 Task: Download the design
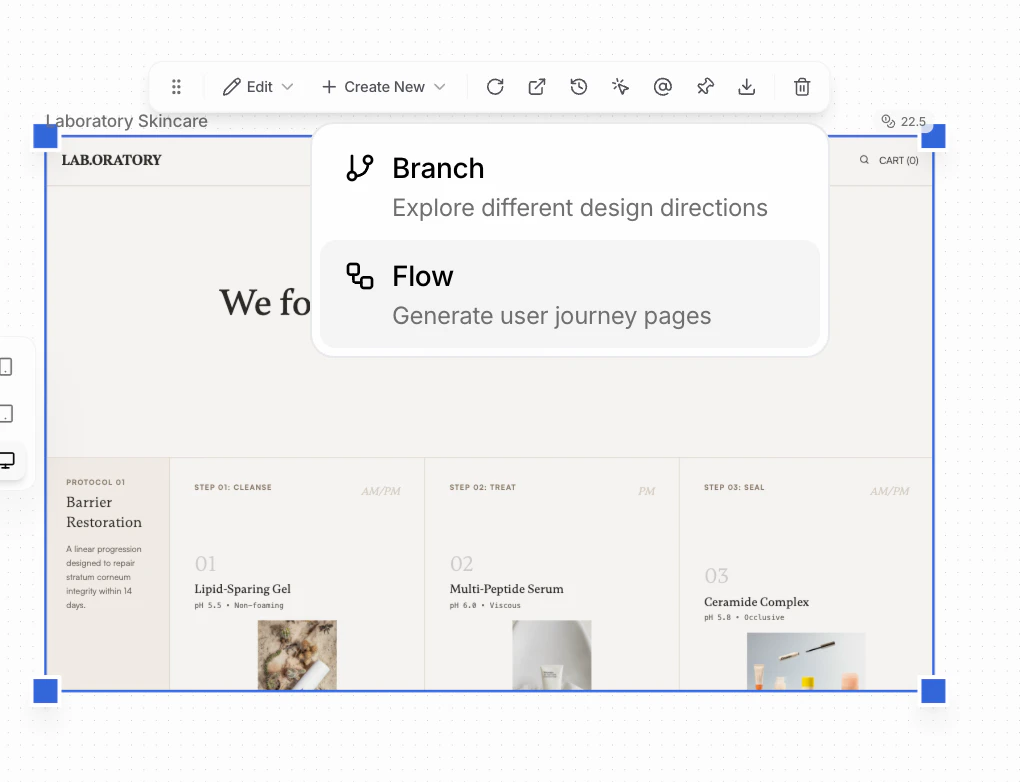tap(746, 87)
